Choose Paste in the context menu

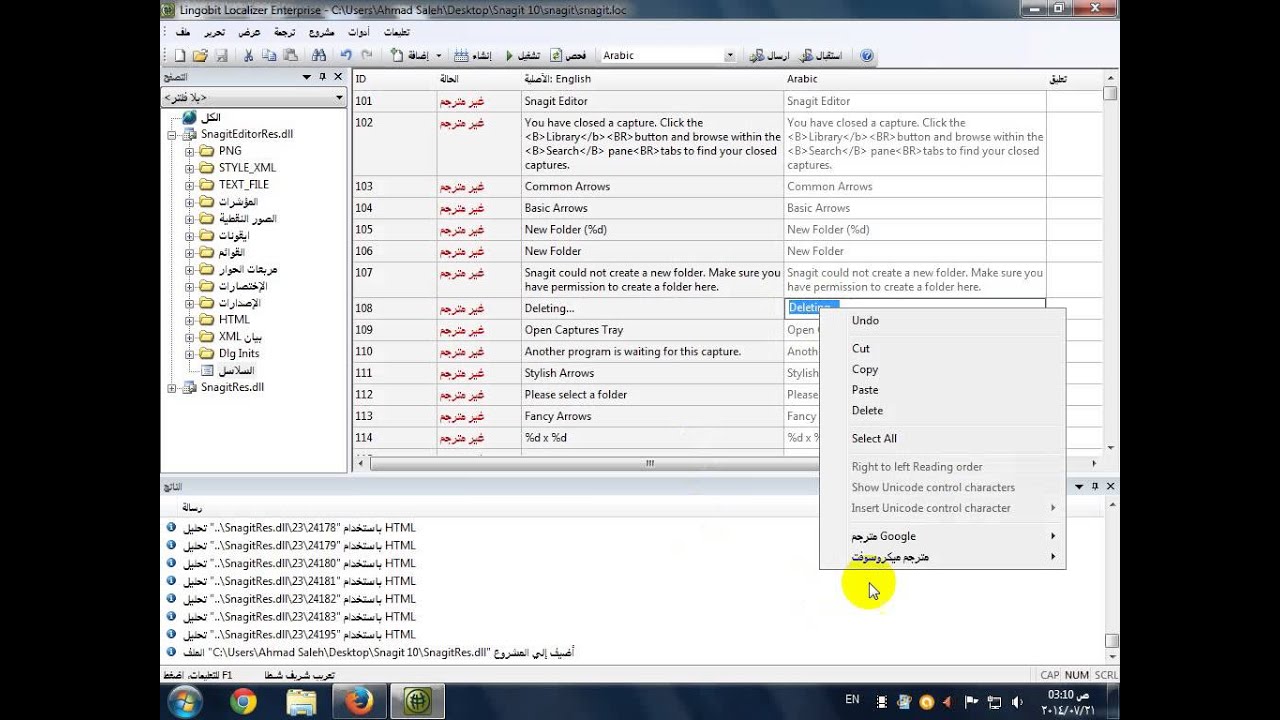(942, 390)
